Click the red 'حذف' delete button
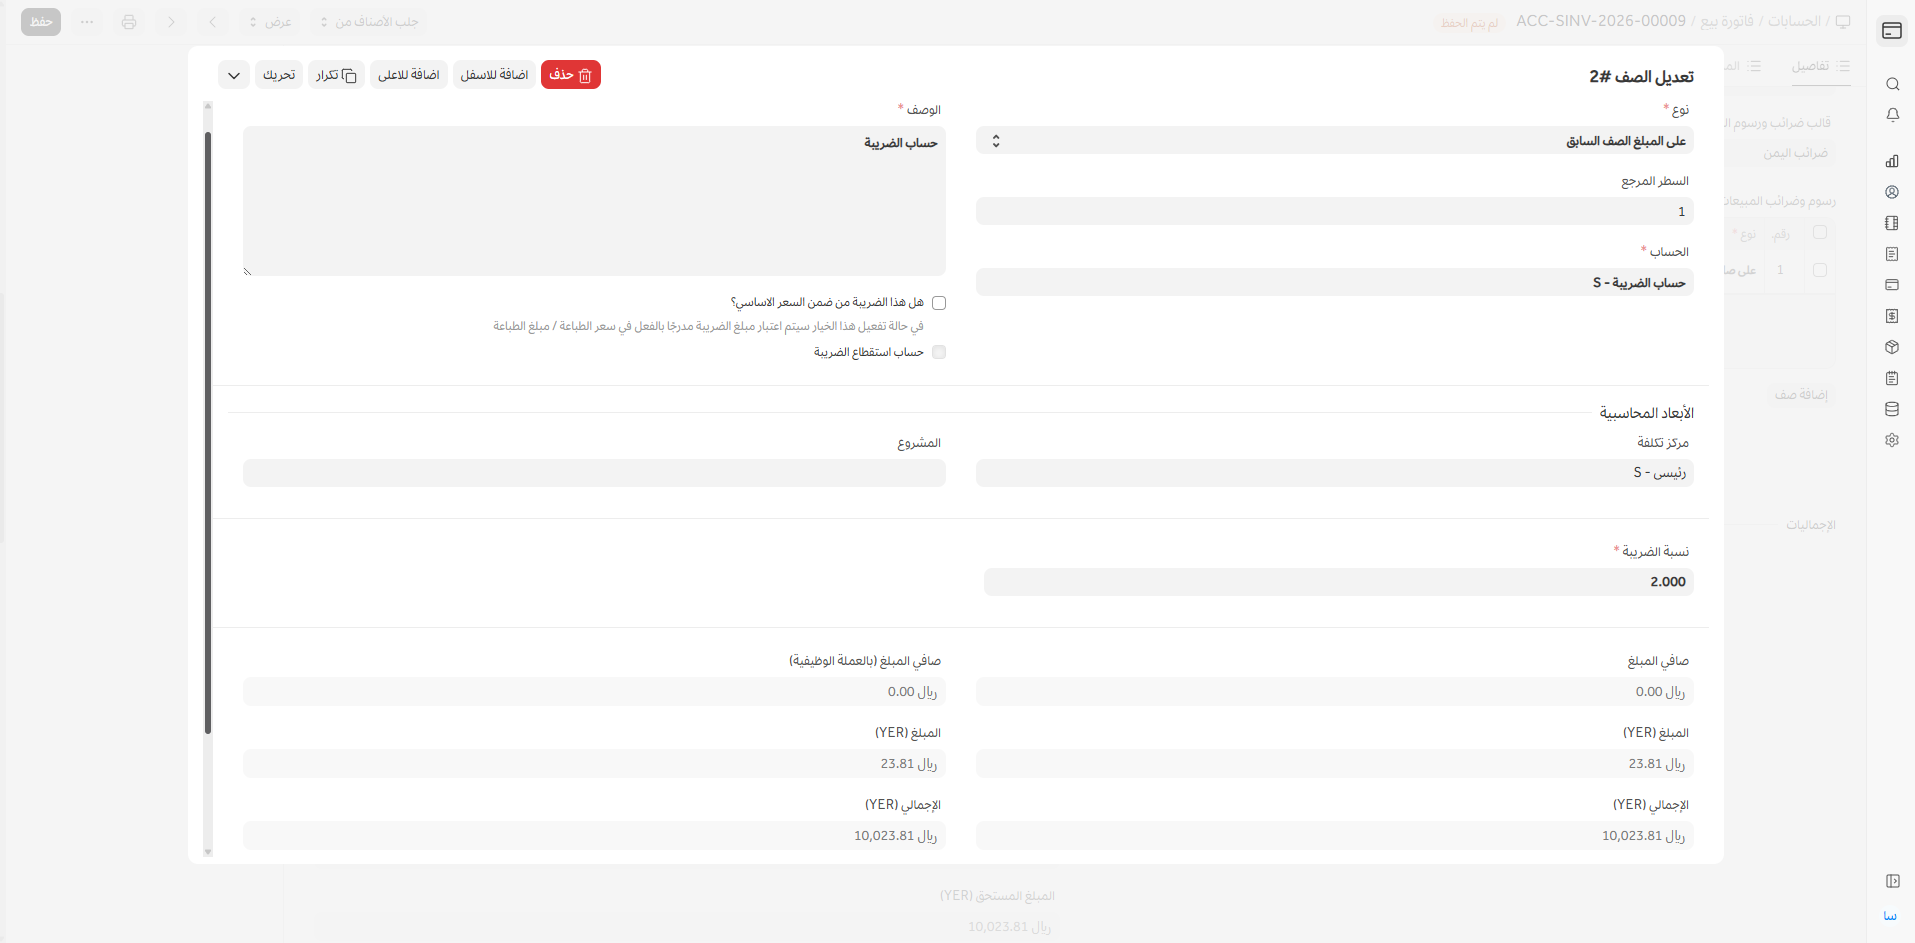Screen dimensions: 1915x943 tap(571, 75)
